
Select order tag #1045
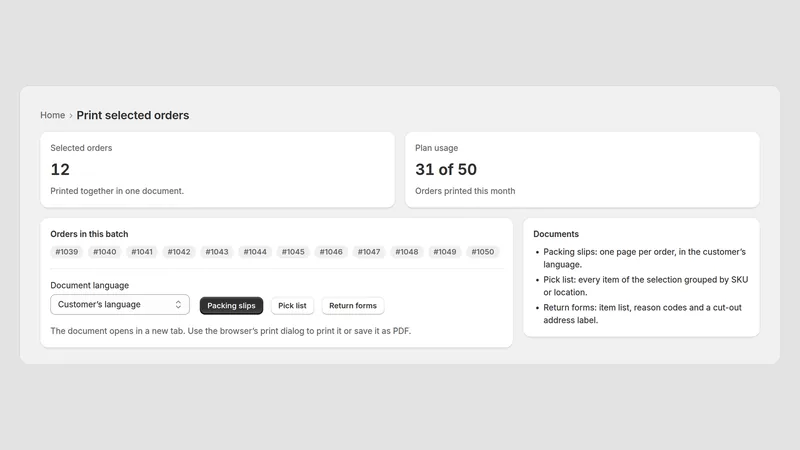[293, 252]
